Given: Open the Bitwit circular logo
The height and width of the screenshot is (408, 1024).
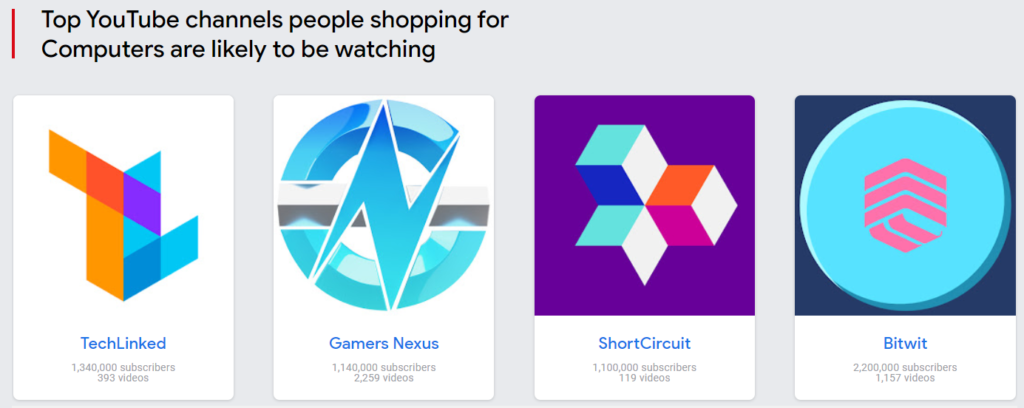Looking at the screenshot, I should coord(905,205).
